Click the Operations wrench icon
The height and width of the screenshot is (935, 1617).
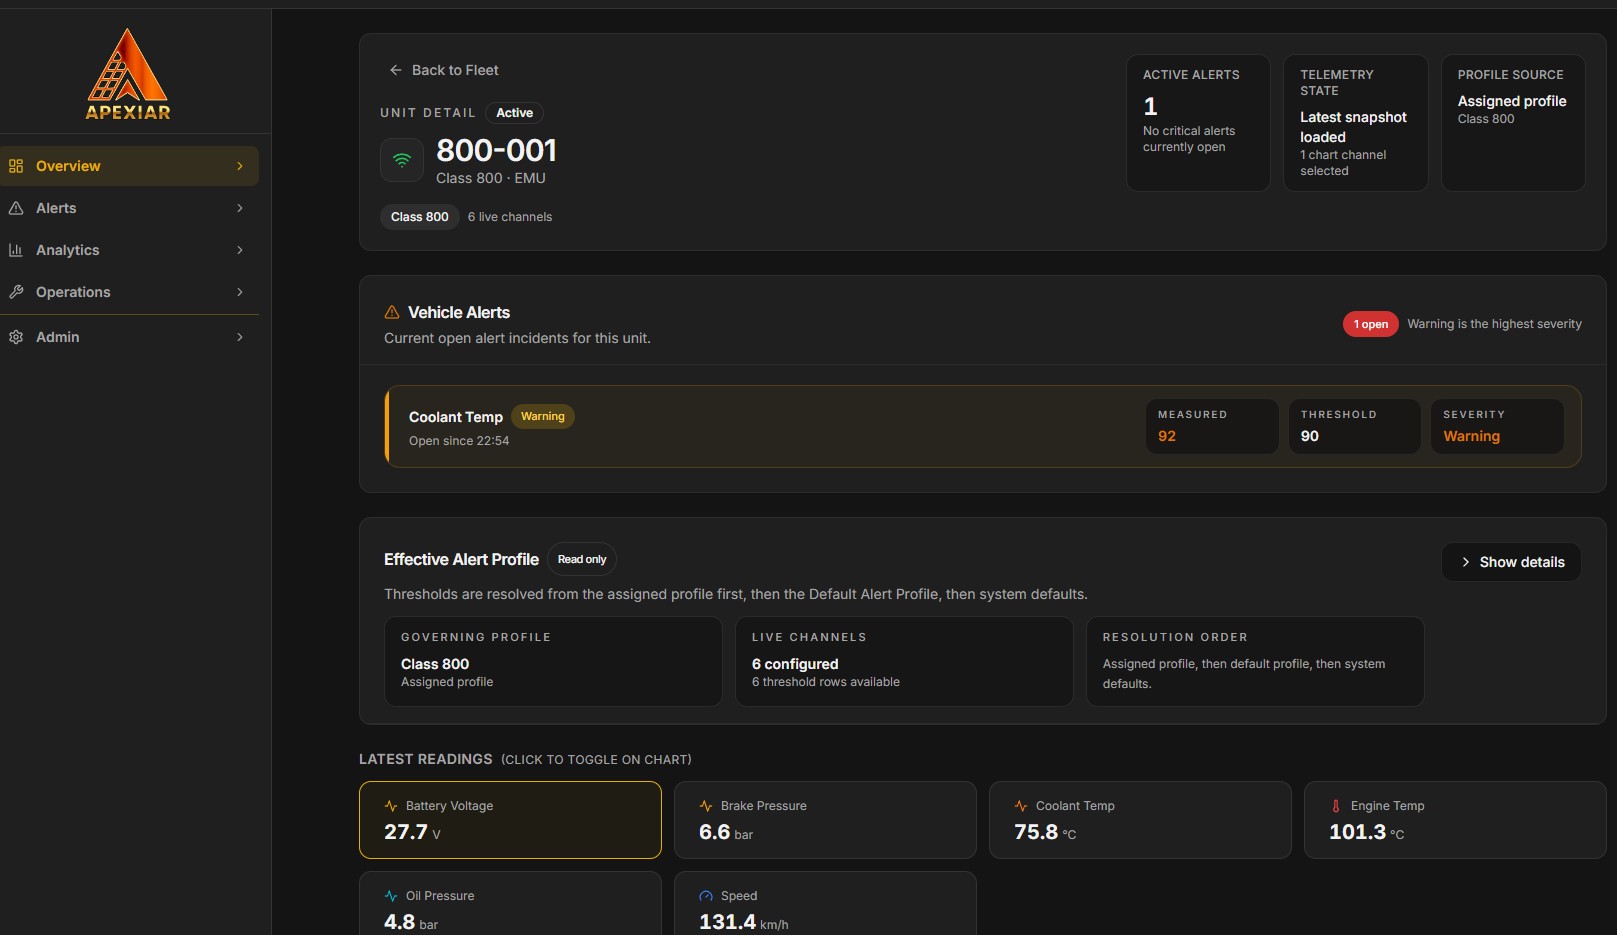pos(16,292)
